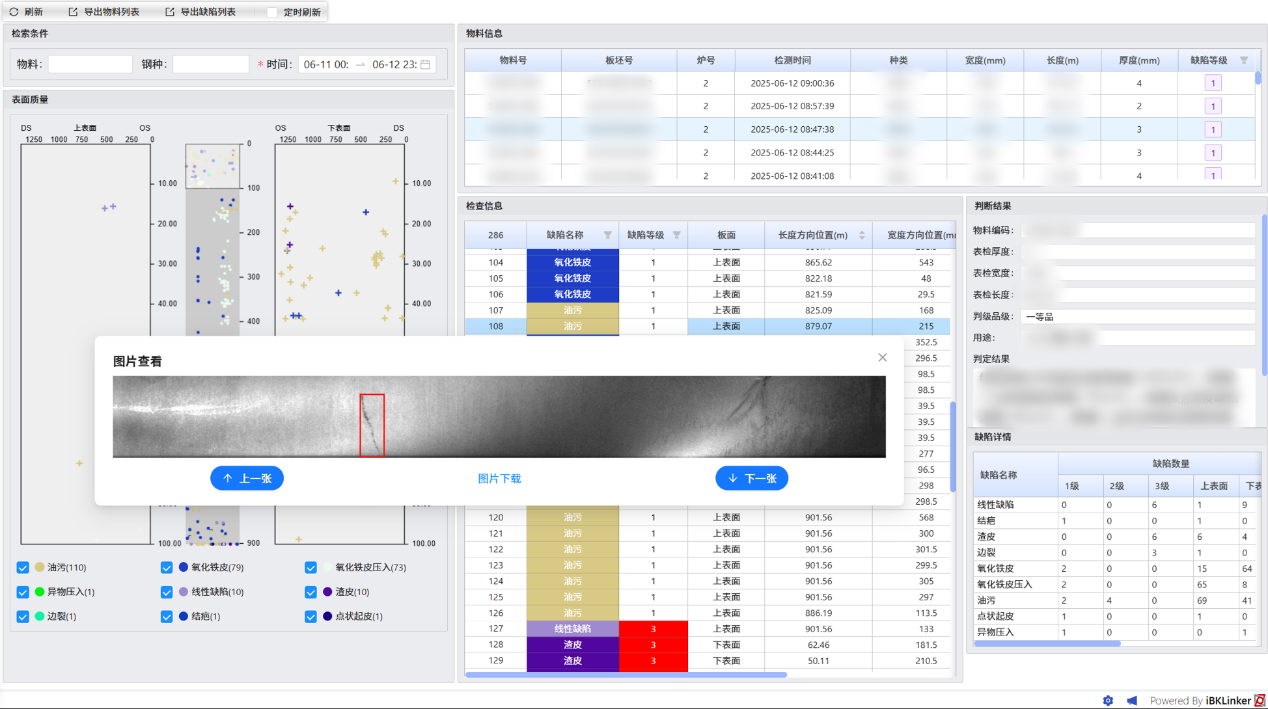Click the 导出缺陷列表 export icon
Screen dimensions: 1268x709
170,12
